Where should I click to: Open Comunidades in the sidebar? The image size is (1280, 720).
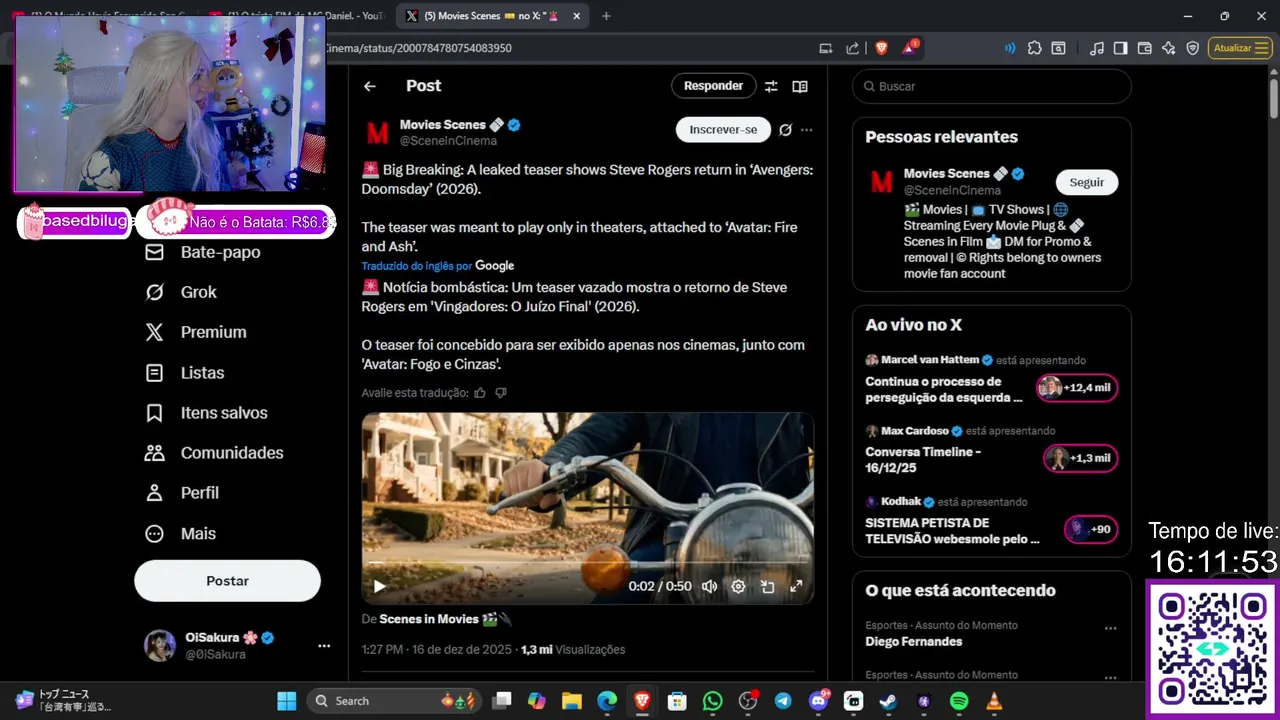[x=214, y=453]
